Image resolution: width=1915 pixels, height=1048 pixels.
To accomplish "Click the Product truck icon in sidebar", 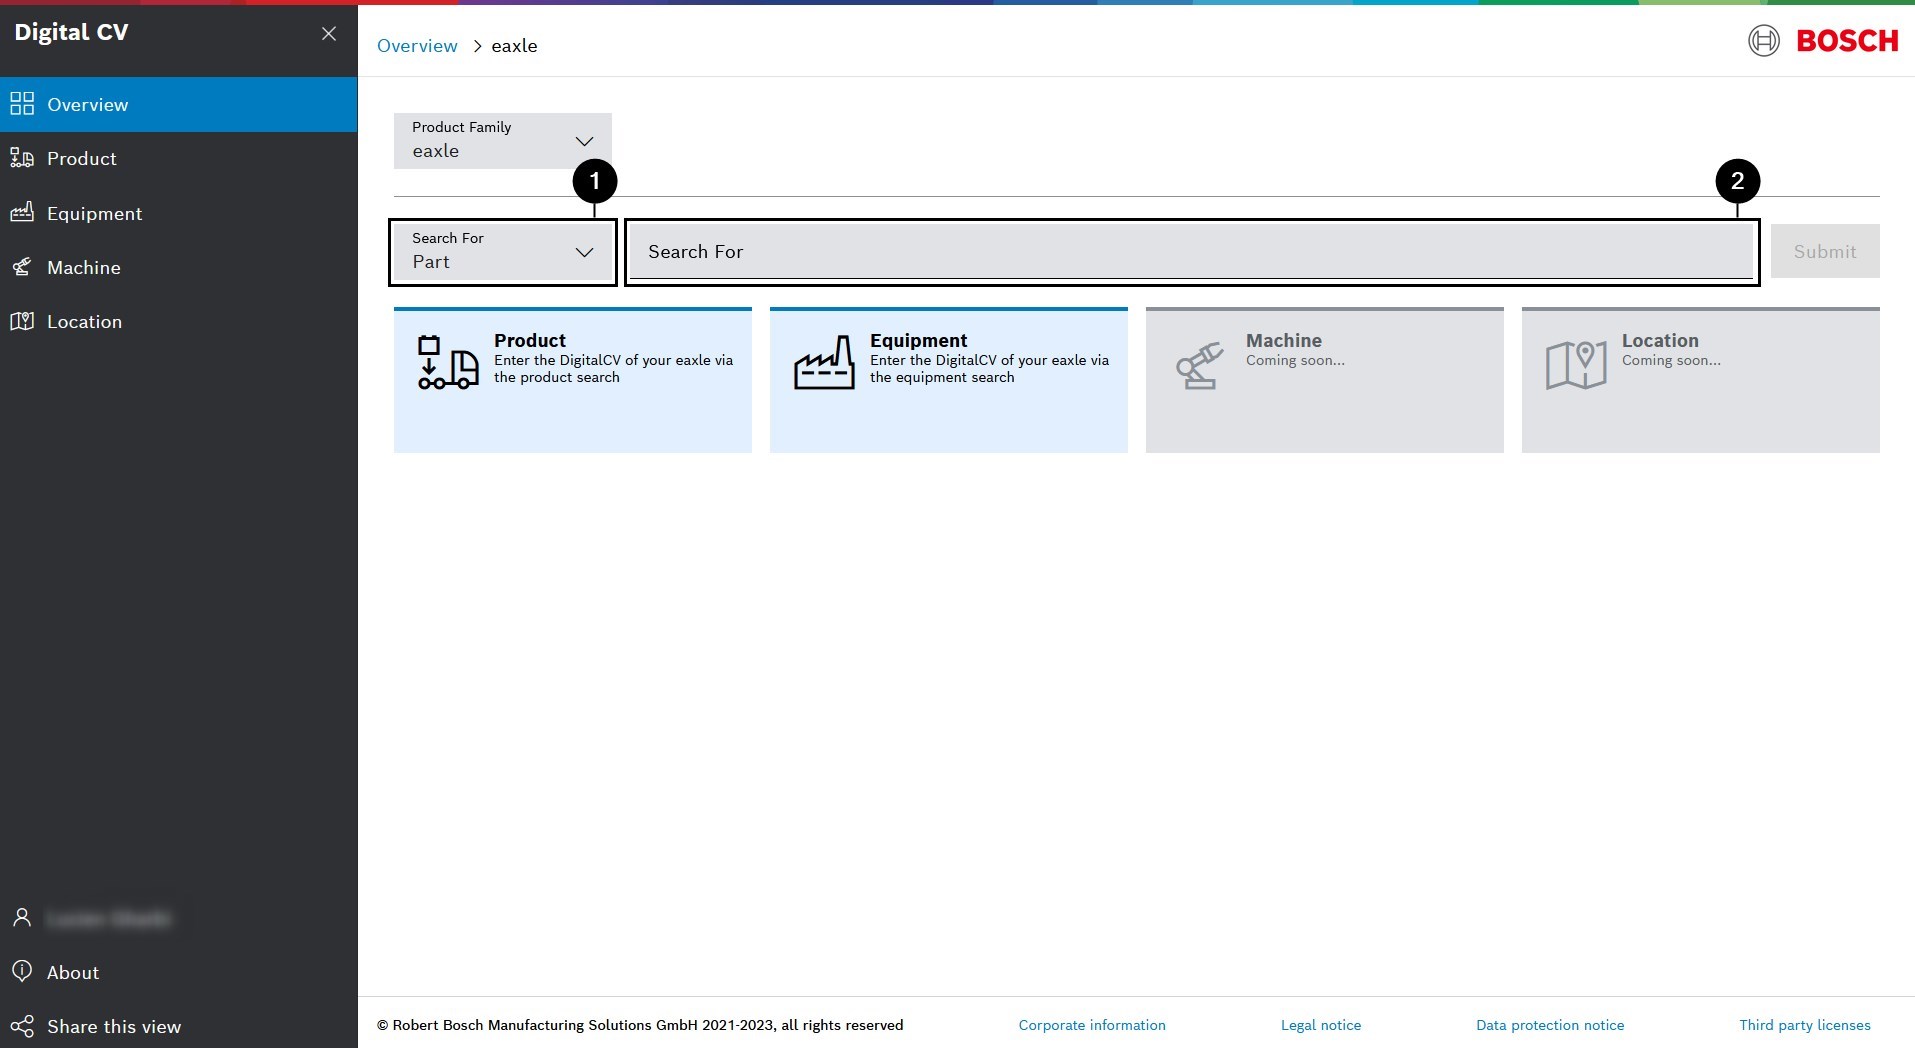I will 22,158.
